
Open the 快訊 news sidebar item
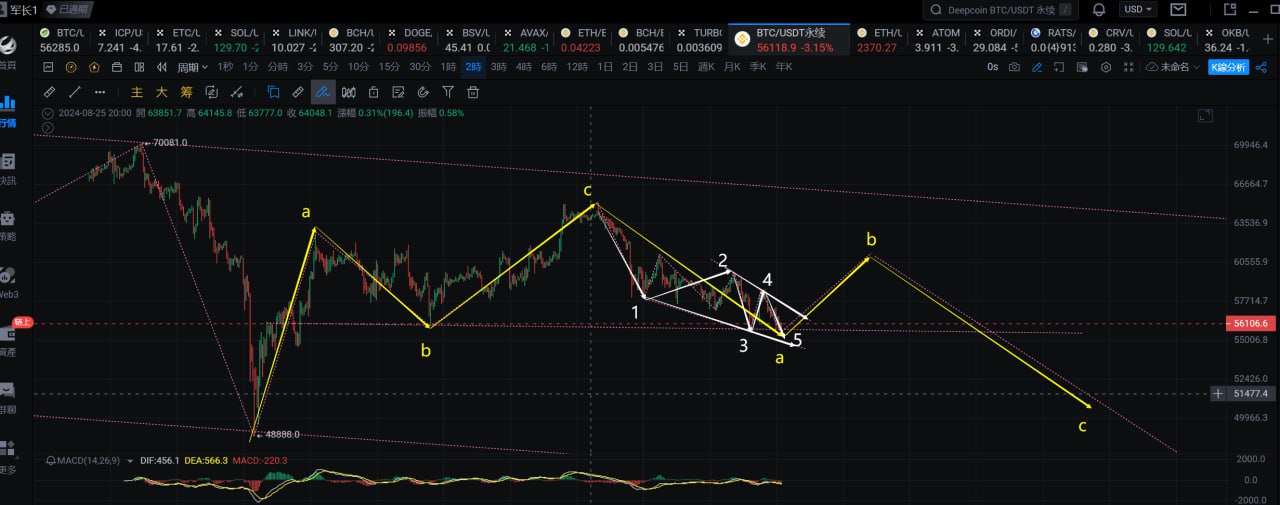pyautogui.click(x=7, y=169)
